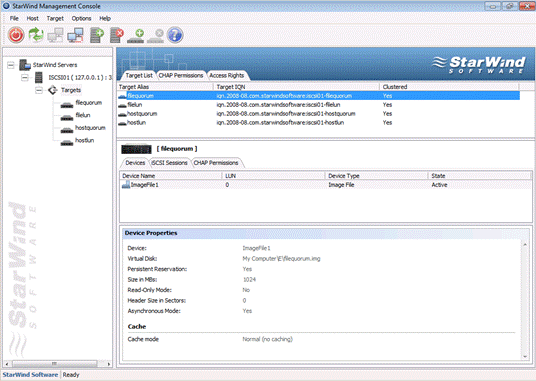
Task: Select the filelun row in target list
Action: point(318,105)
